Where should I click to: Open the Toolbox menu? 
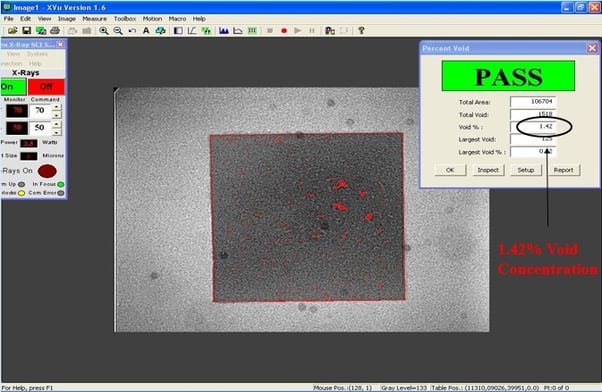click(125, 18)
